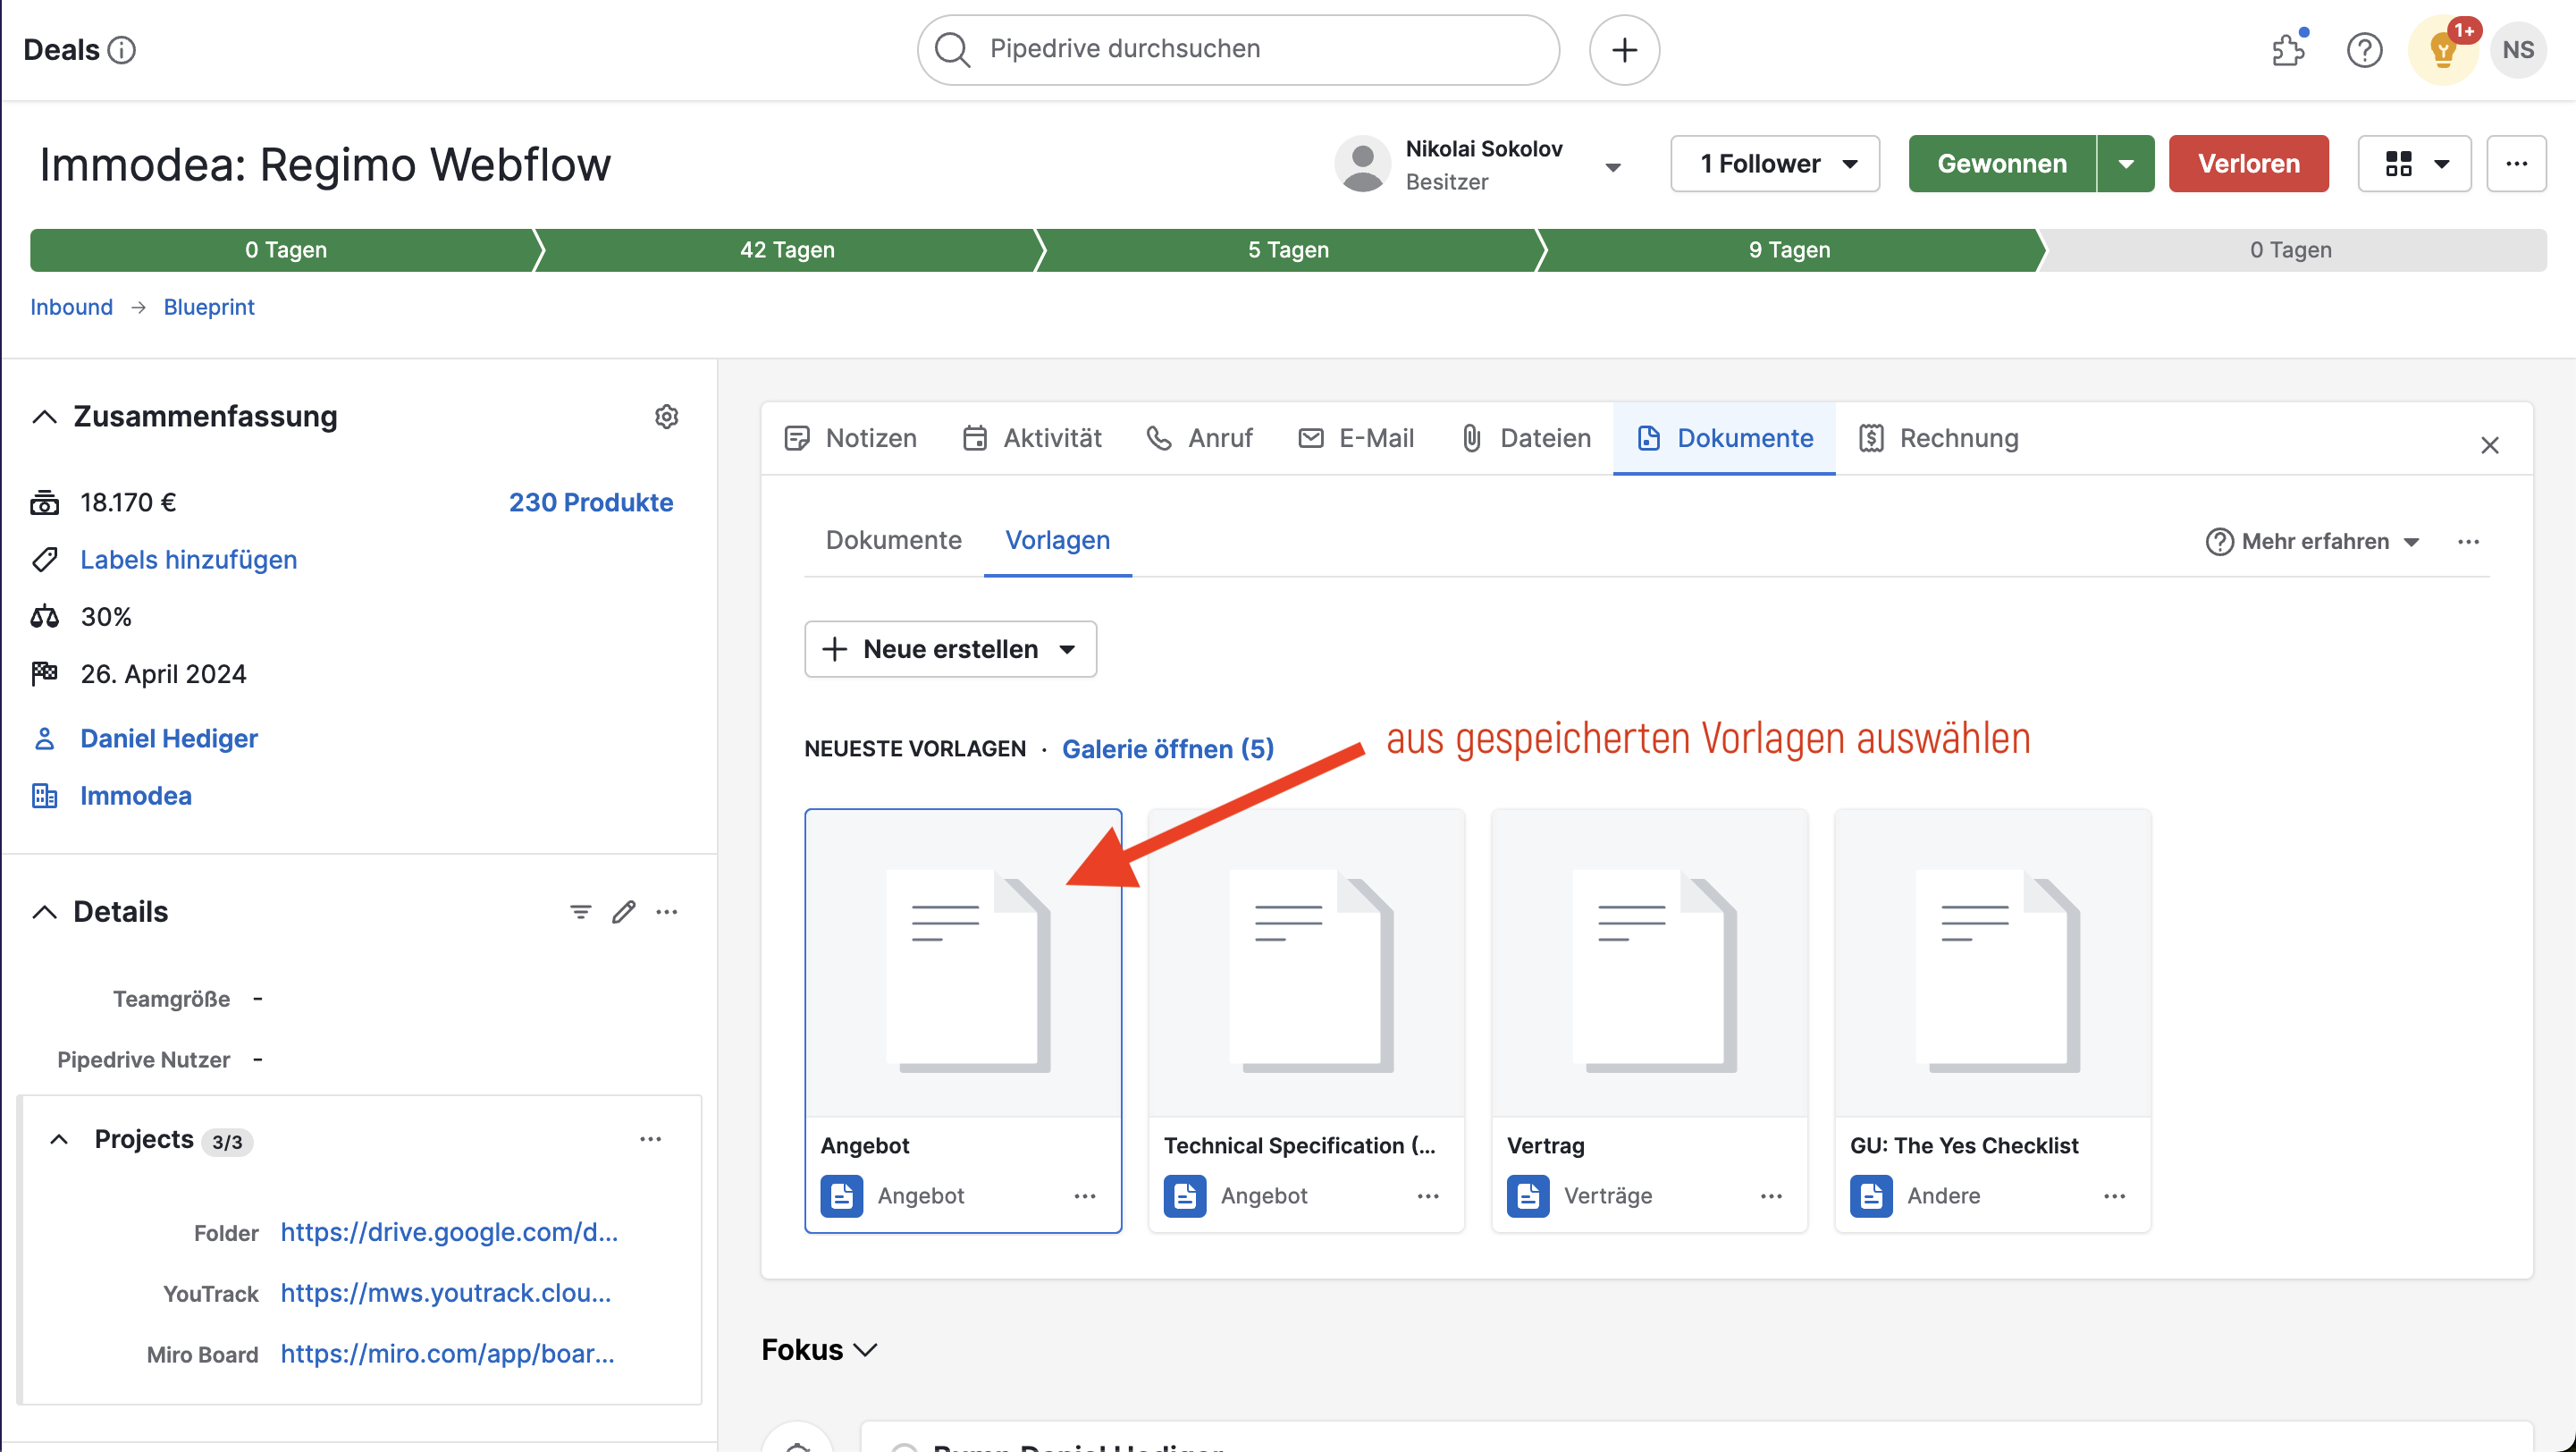This screenshot has width=2576, height=1452.
Task: Collapse the Projects section
Action: tap(59, 1139)
